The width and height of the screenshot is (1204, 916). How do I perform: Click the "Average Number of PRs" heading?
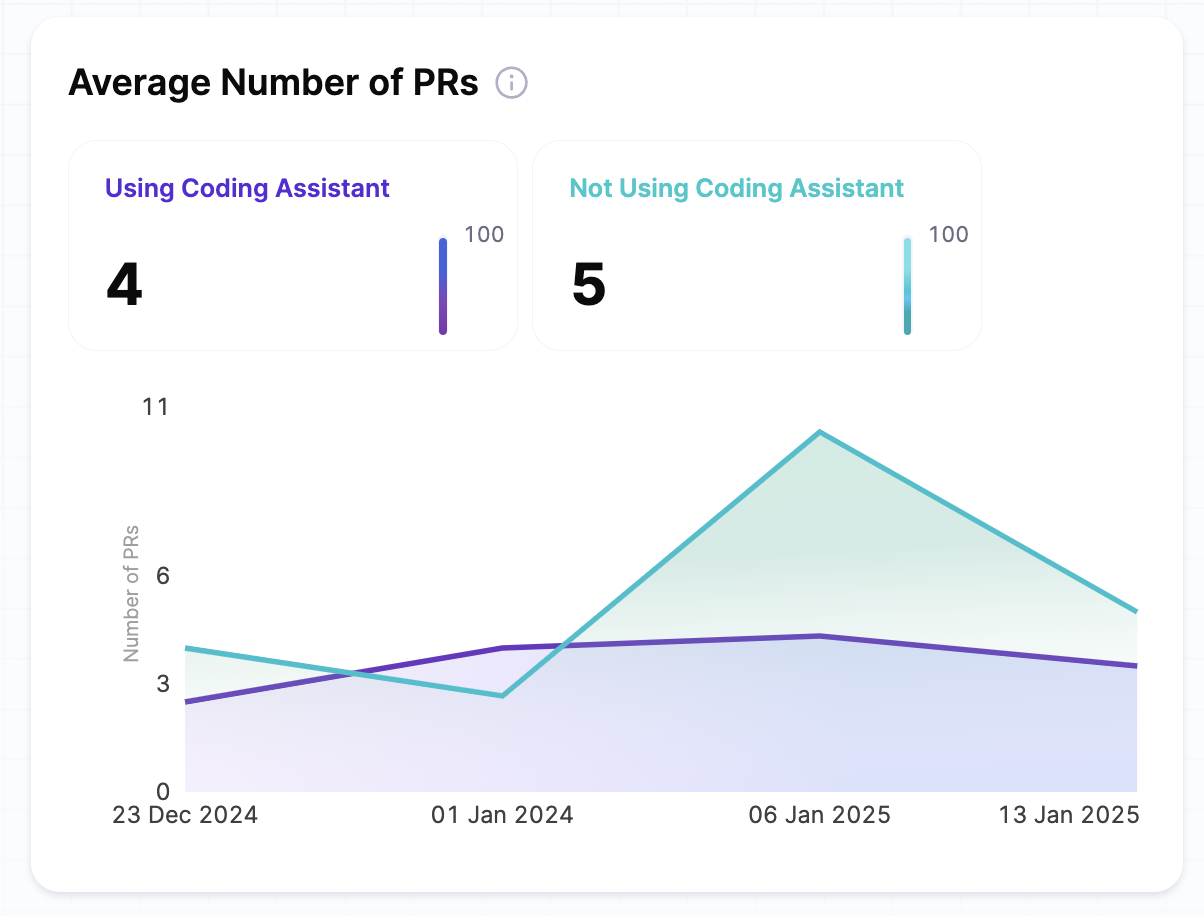point(273,83)
